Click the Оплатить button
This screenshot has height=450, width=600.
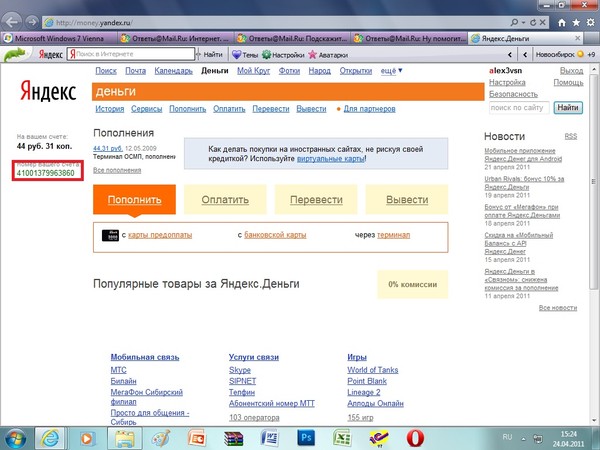[x=225, y=199]
